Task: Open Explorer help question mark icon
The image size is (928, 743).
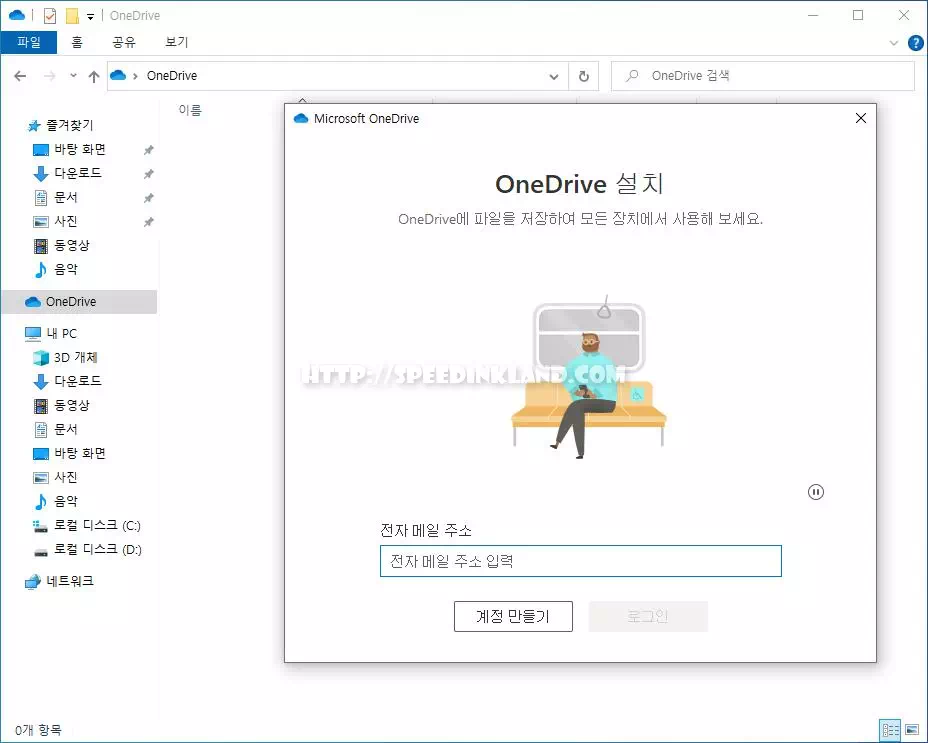Action: click(915, 43)
